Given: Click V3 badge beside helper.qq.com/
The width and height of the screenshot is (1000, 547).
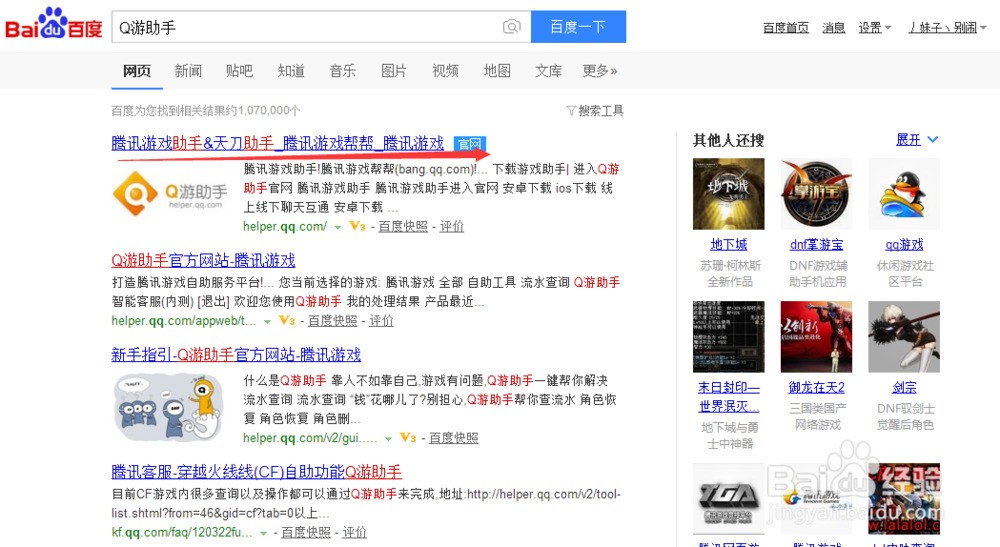Looking at the screenshot, I should pyautogui.click(x=357, y=226).
